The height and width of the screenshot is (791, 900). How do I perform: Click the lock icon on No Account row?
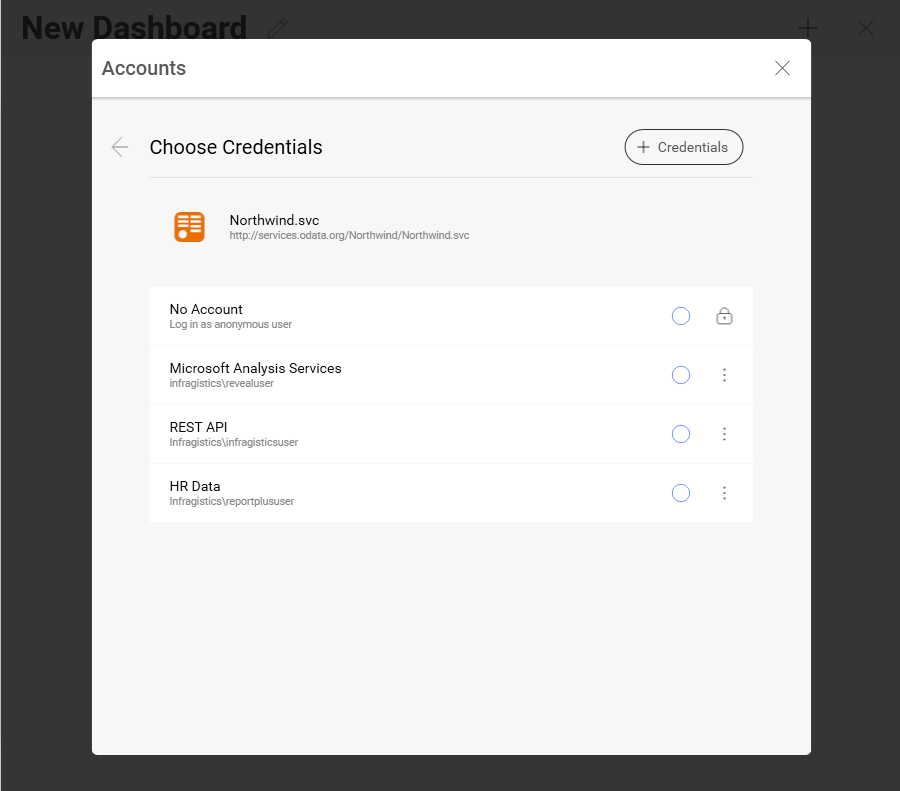pyautogui.click(x=724, y=316)
